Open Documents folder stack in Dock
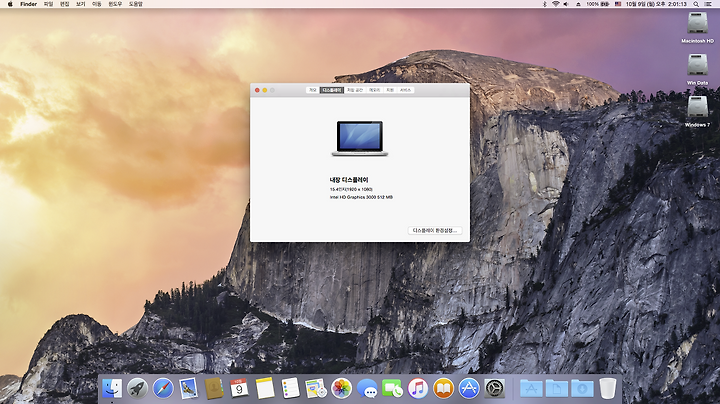Screen dimensions: 720x404 pyautogui.click(x=557, y=388)
